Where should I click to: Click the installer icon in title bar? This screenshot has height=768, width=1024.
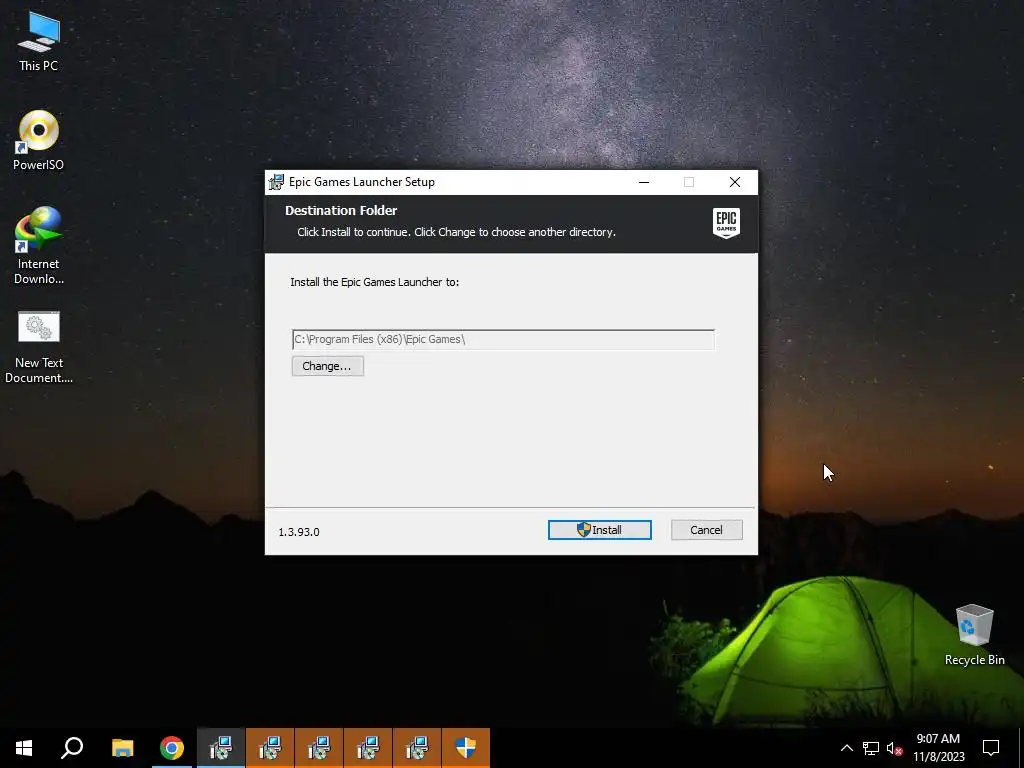277,182
